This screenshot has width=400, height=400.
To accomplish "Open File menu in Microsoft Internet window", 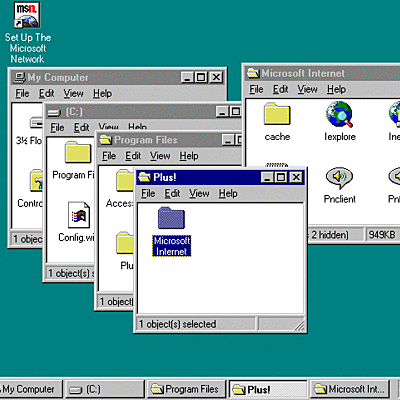I will 256,89.
